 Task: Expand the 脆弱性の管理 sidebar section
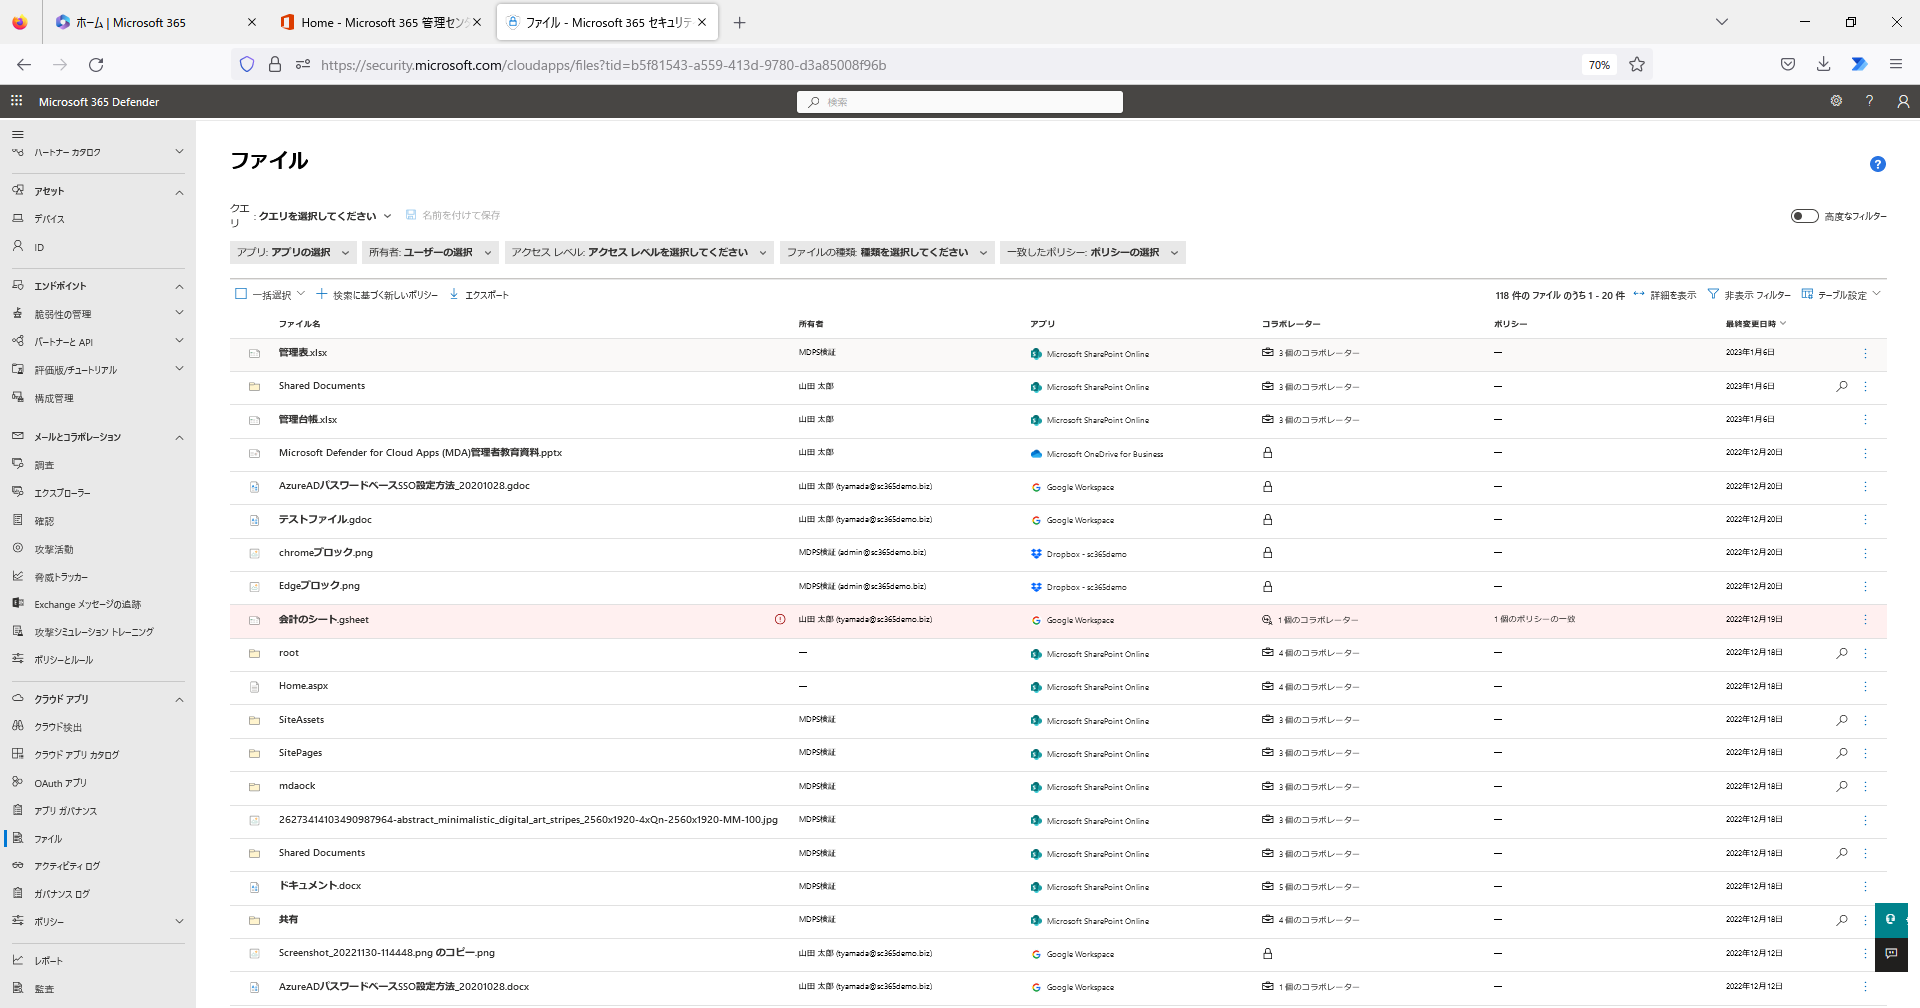(x=179, y=313)
